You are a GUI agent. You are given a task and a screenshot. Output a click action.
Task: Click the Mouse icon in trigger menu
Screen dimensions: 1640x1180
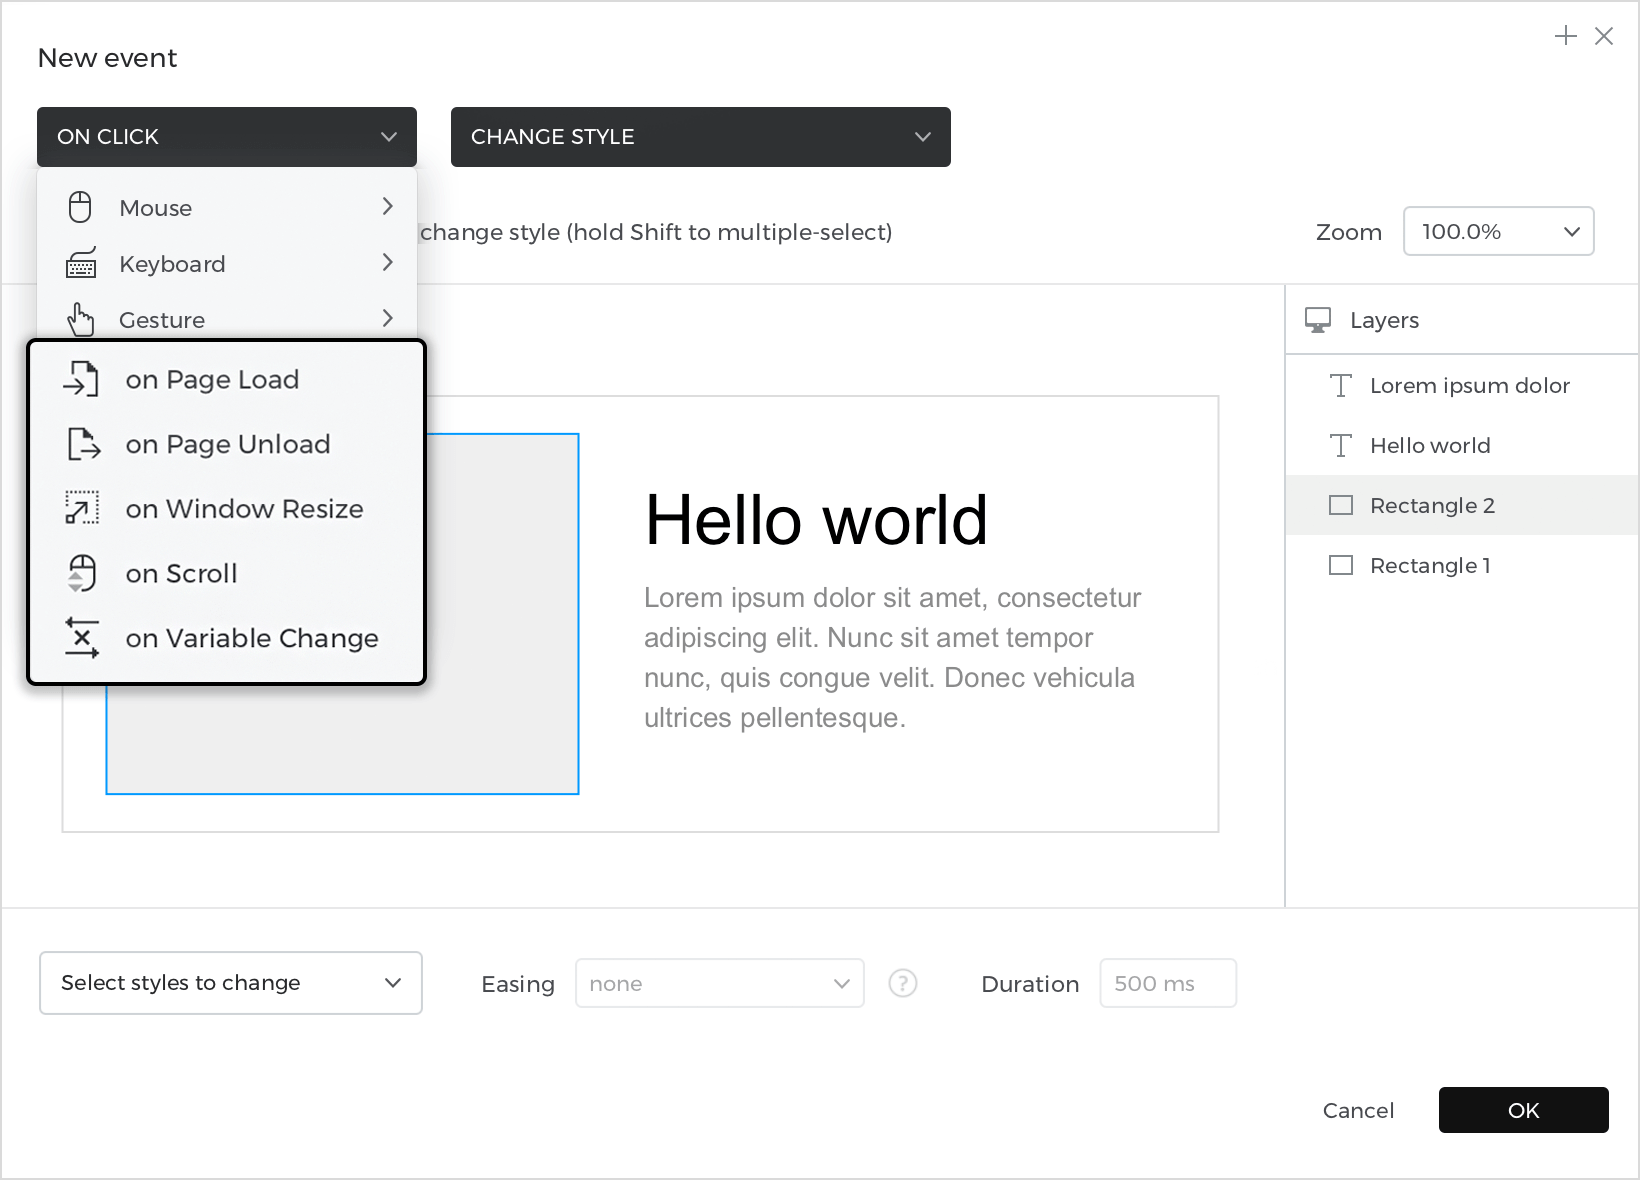80,207
